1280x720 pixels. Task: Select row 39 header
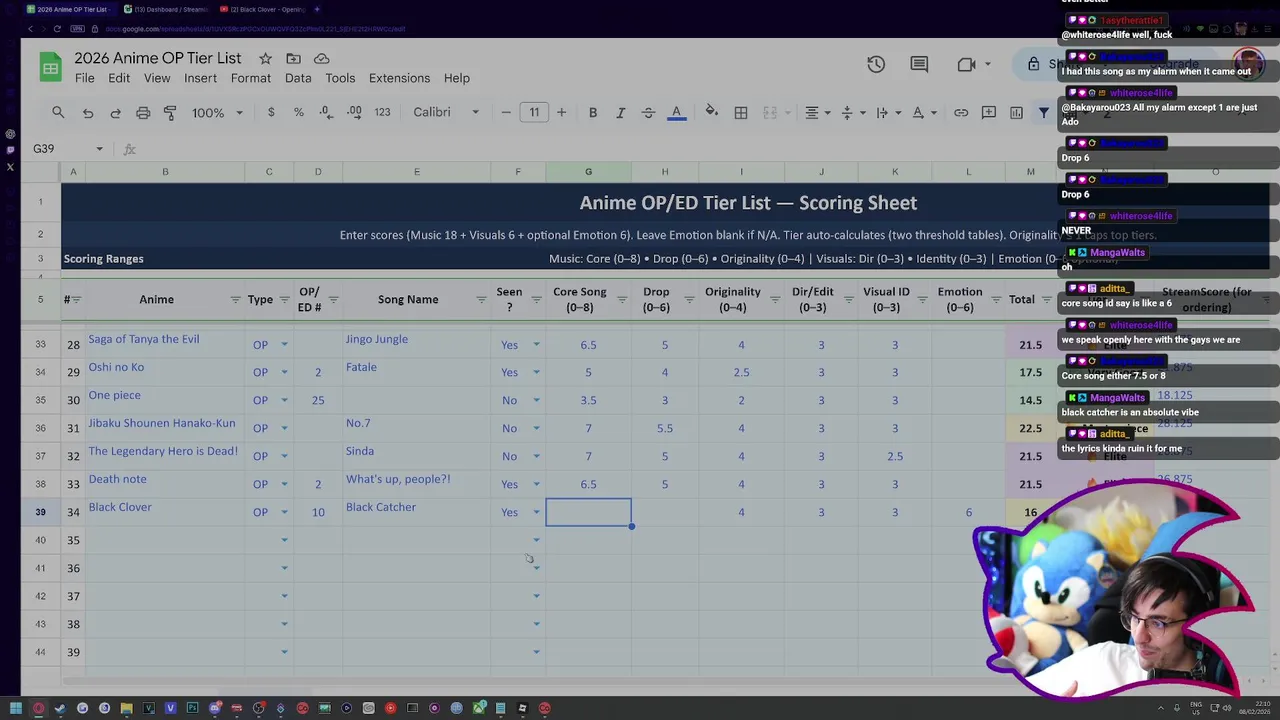click(40, 512)
